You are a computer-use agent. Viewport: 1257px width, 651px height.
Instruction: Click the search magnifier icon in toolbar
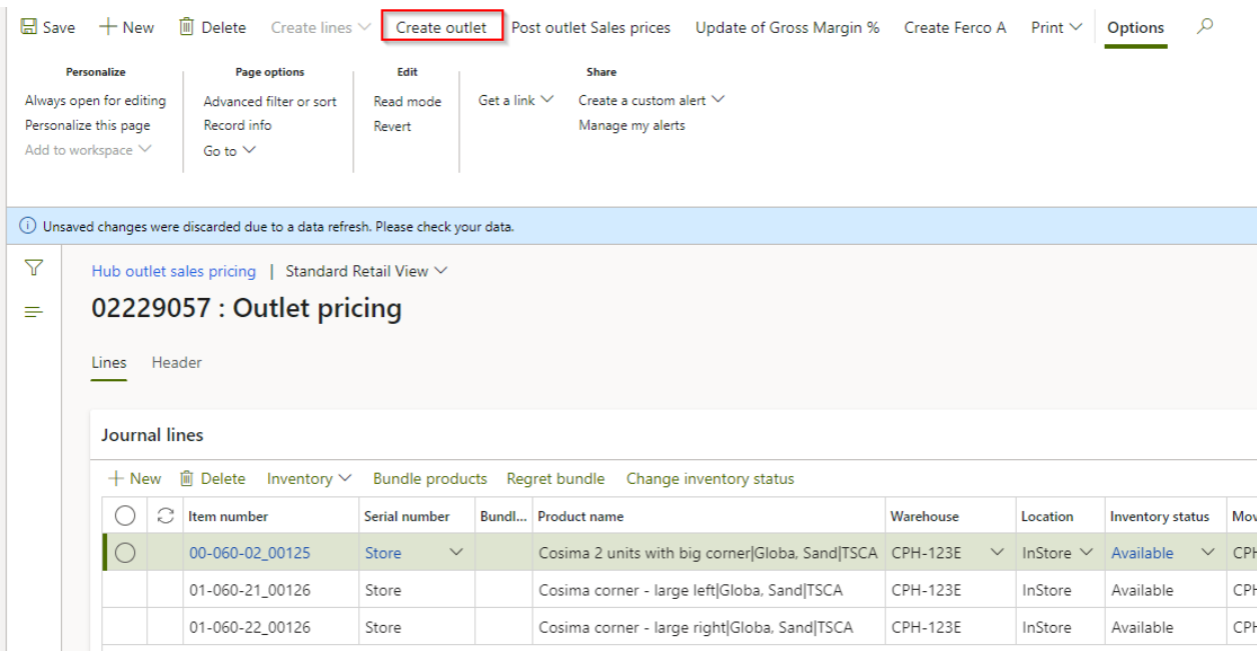[1205, 27]
